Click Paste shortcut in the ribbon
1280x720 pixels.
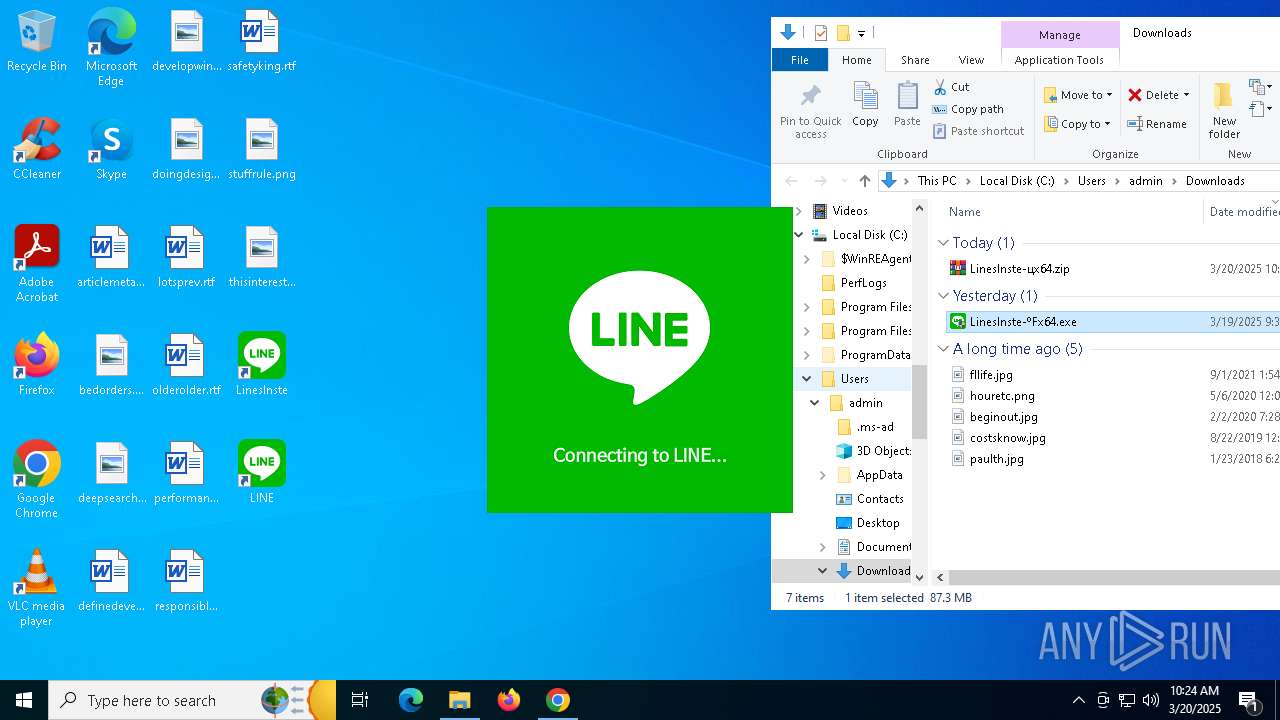tap(979, 131)
